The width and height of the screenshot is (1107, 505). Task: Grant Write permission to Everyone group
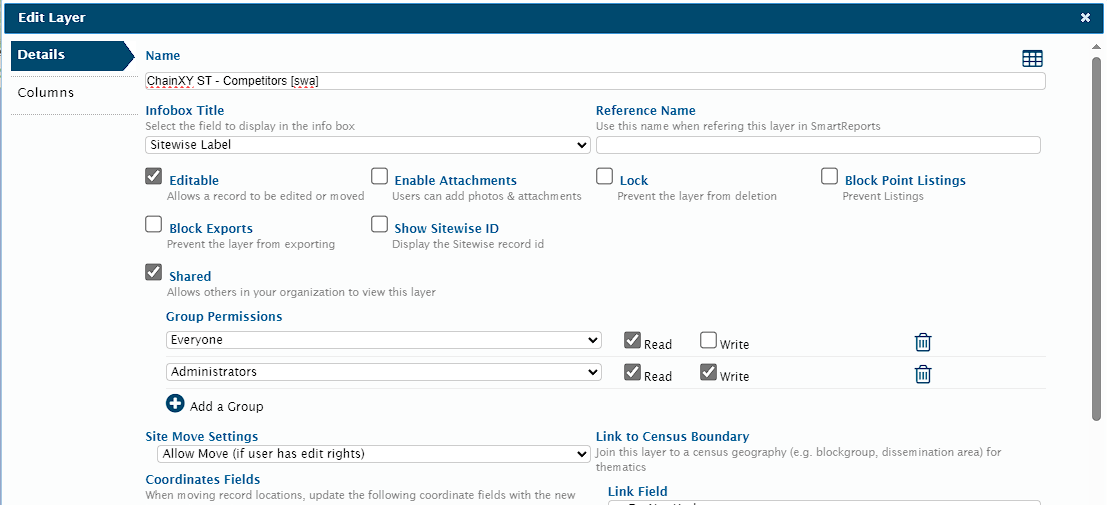click(x=708, y=341)
